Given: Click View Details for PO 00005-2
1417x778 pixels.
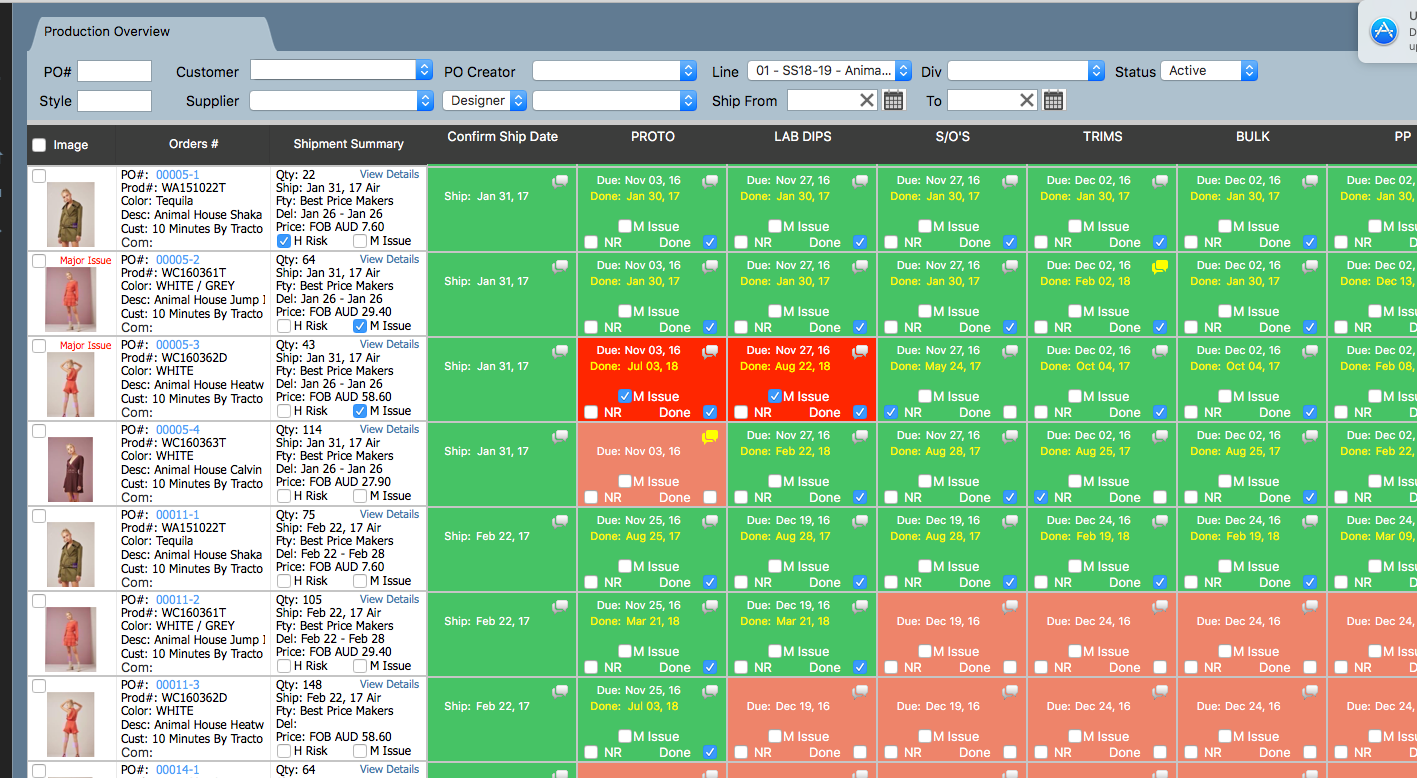Looking at the screenshot, I should point(390,259).
